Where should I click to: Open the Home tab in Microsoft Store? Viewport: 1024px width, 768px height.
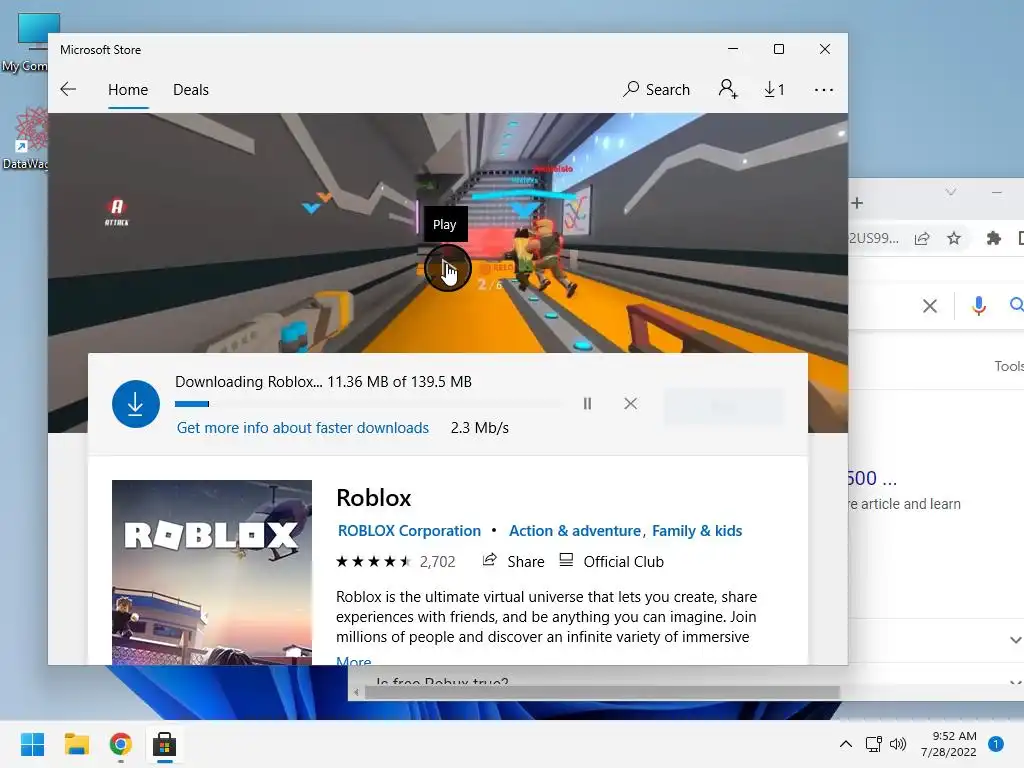pos(128,89)
